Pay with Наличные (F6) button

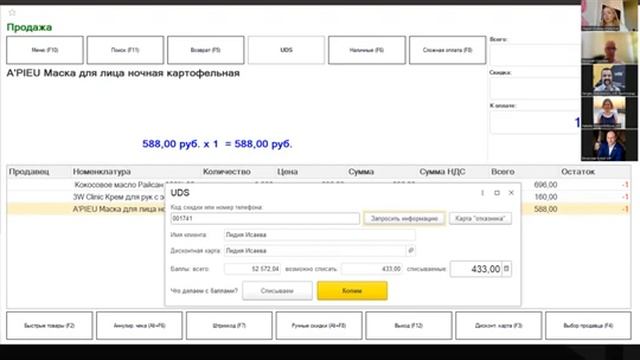tap(367, 50)
